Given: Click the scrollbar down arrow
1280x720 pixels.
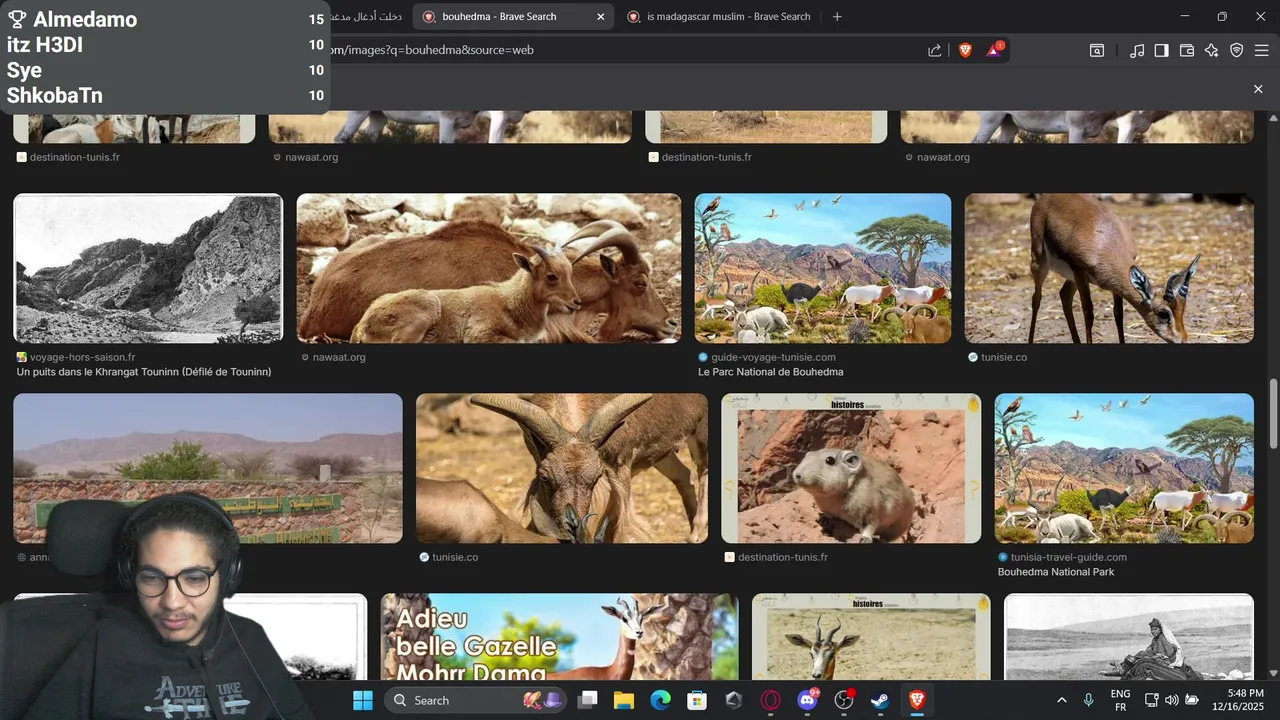Looking at the screenshot, I should tap(1273, 673).
